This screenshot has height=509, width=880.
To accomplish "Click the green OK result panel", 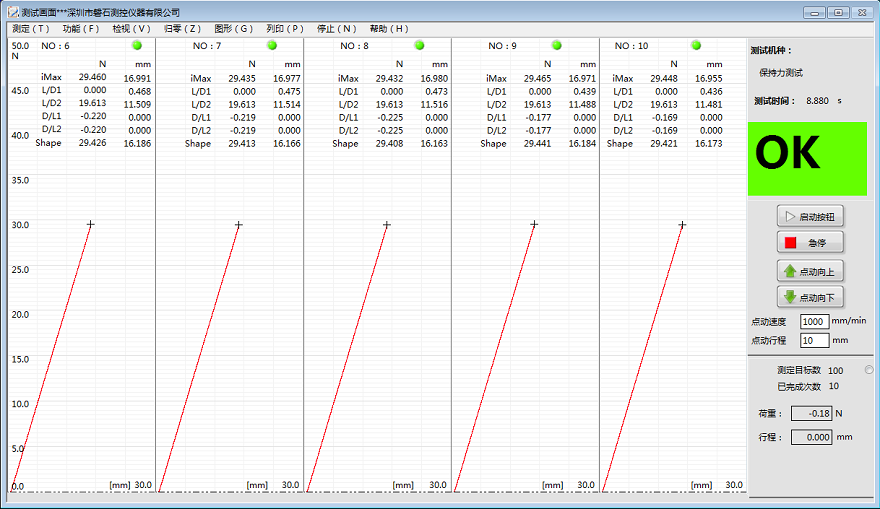I will point(807,158).
